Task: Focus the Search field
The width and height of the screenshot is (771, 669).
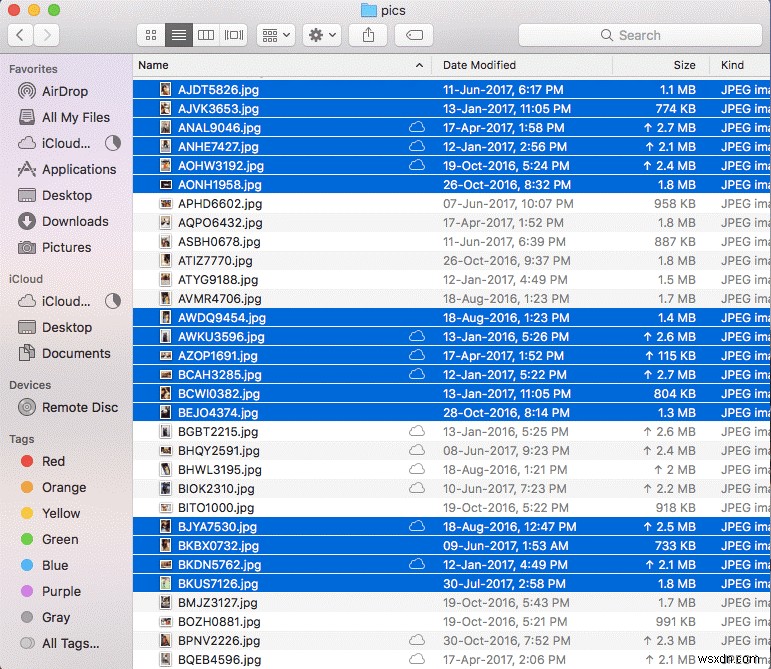Action: point(640,35)
